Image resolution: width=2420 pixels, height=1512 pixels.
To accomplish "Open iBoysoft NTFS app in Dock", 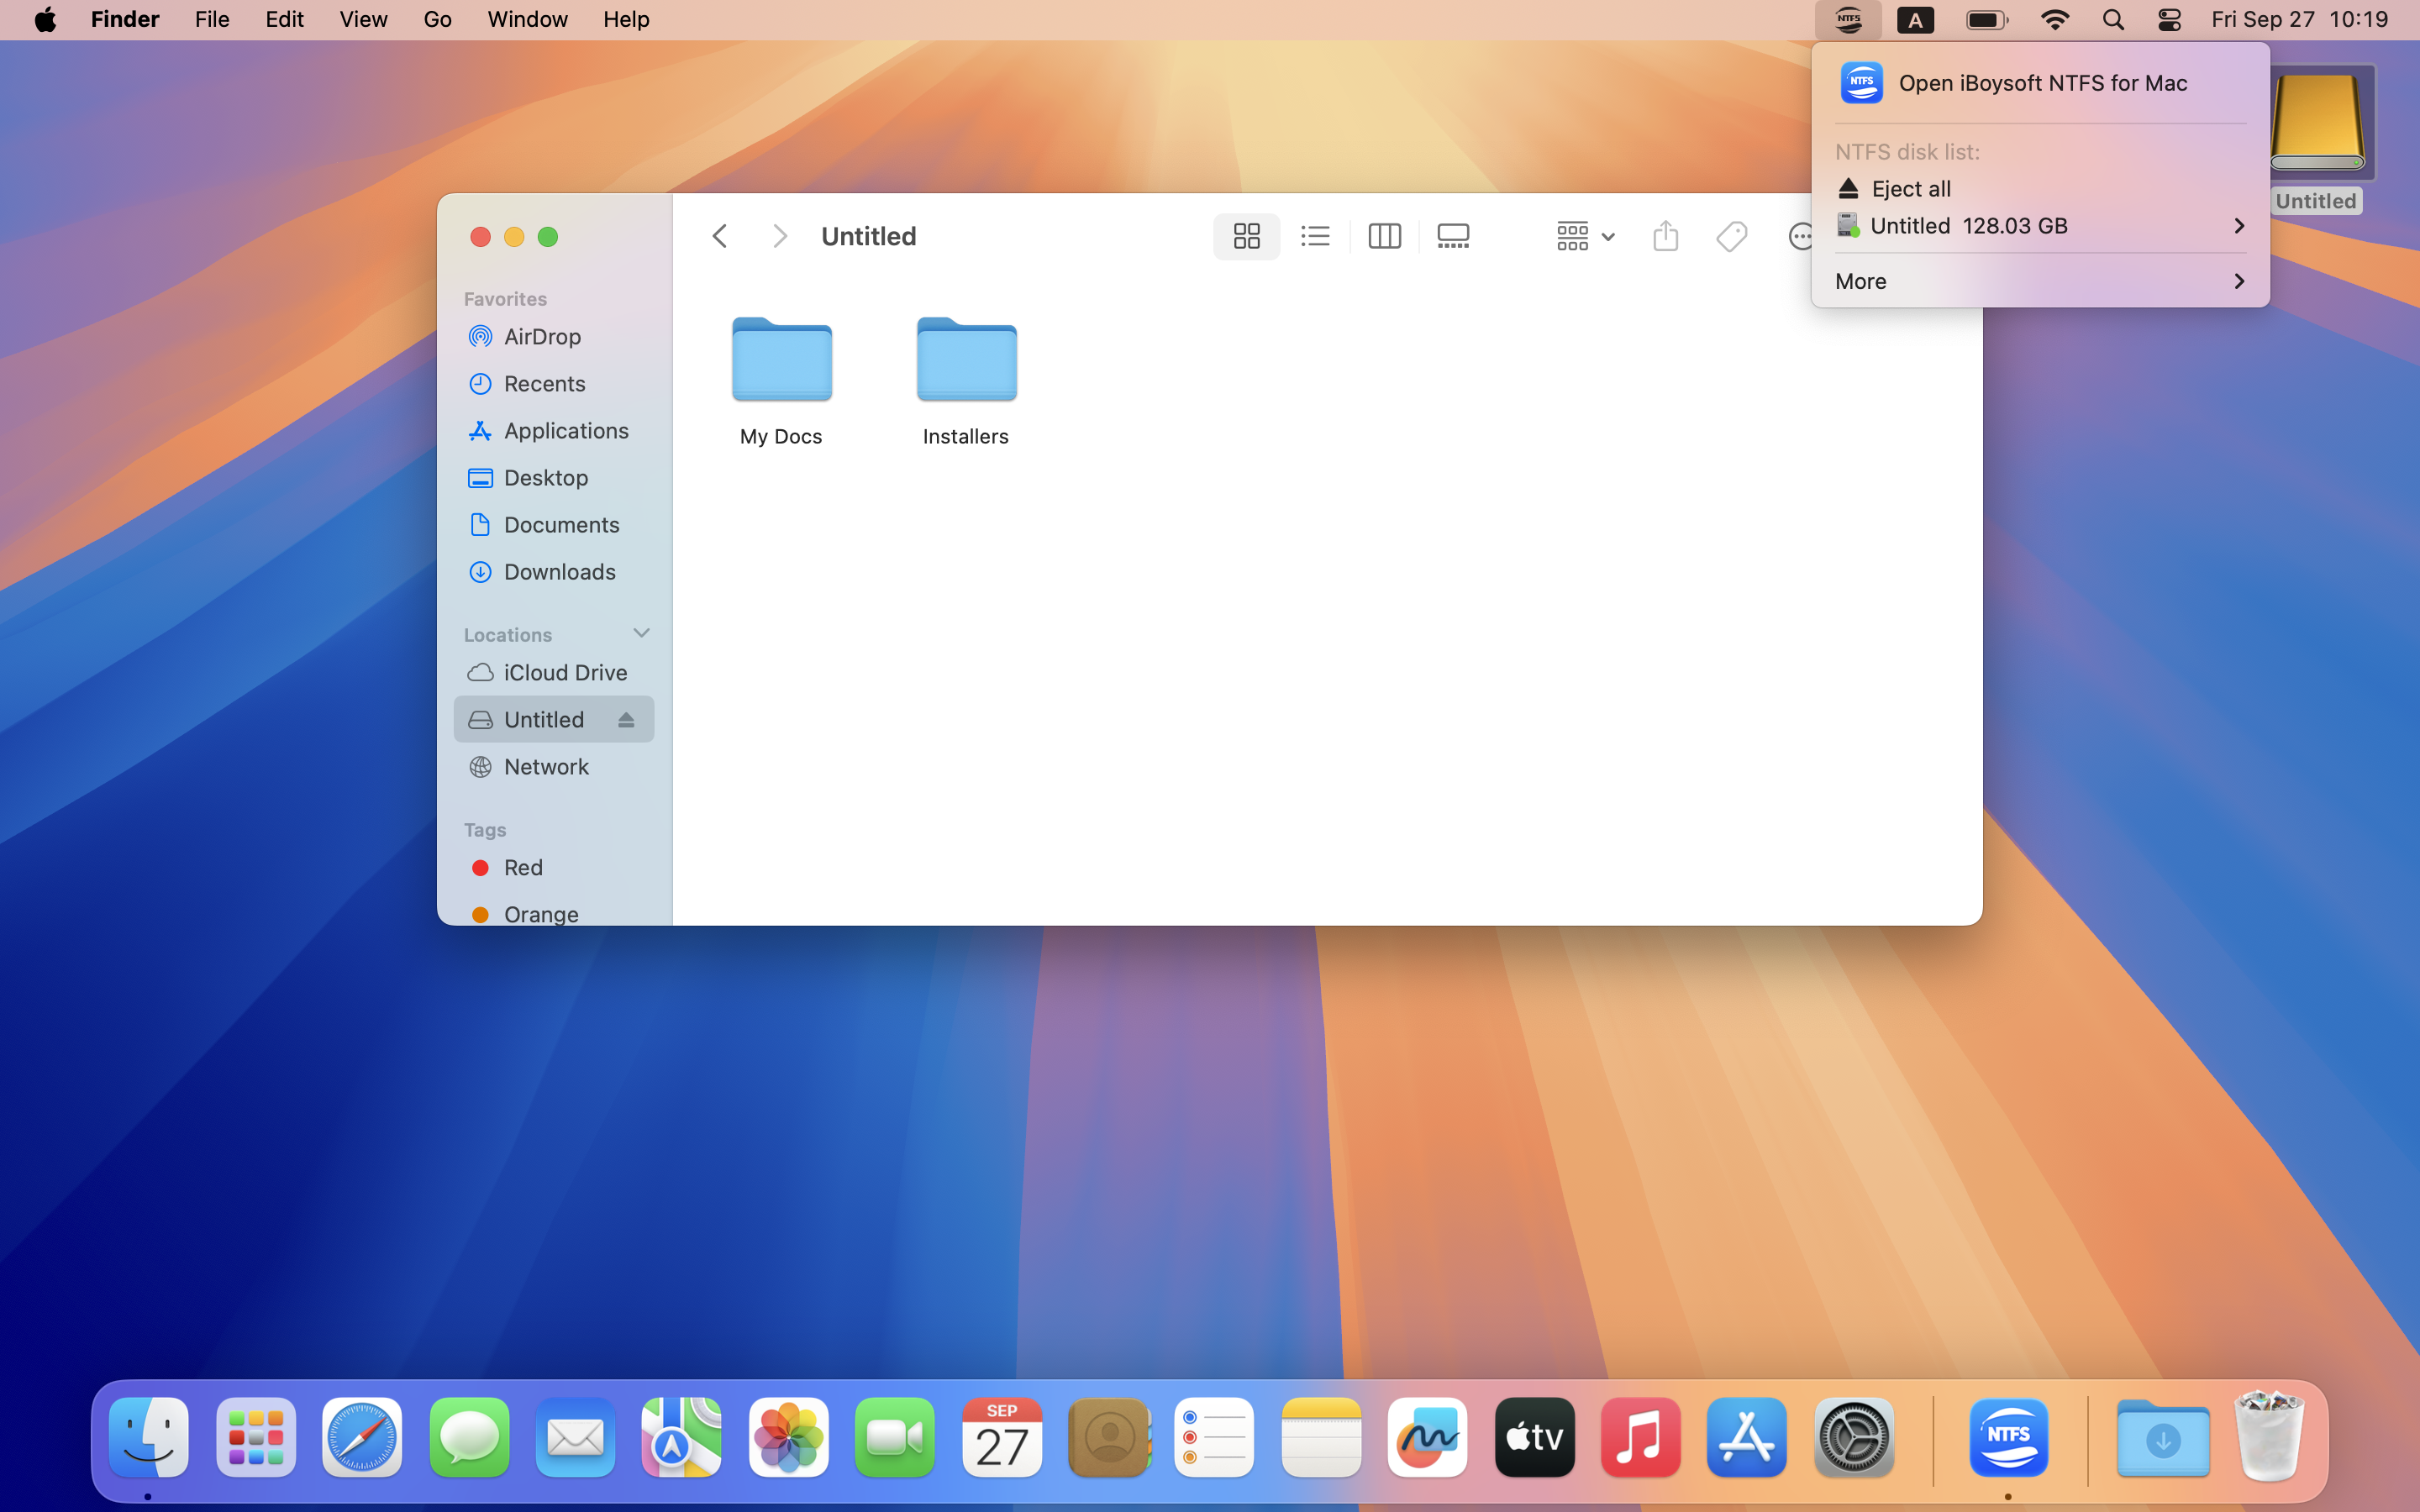I will (2008, 1438).
